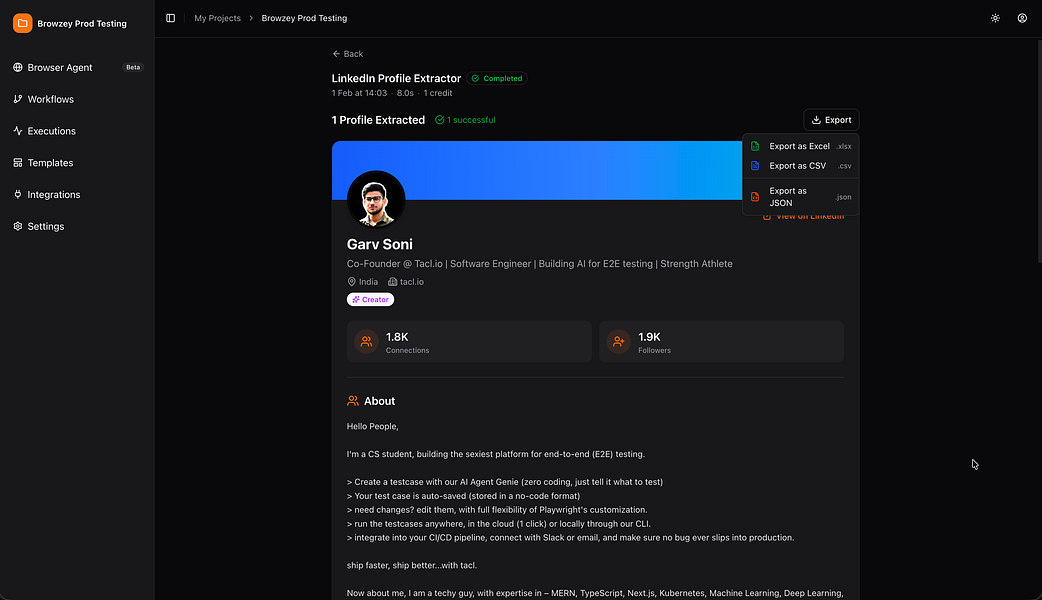Screen dimensions: 1042x600
Task: Click the tacl.io company building icon
Action: [393, 282]
